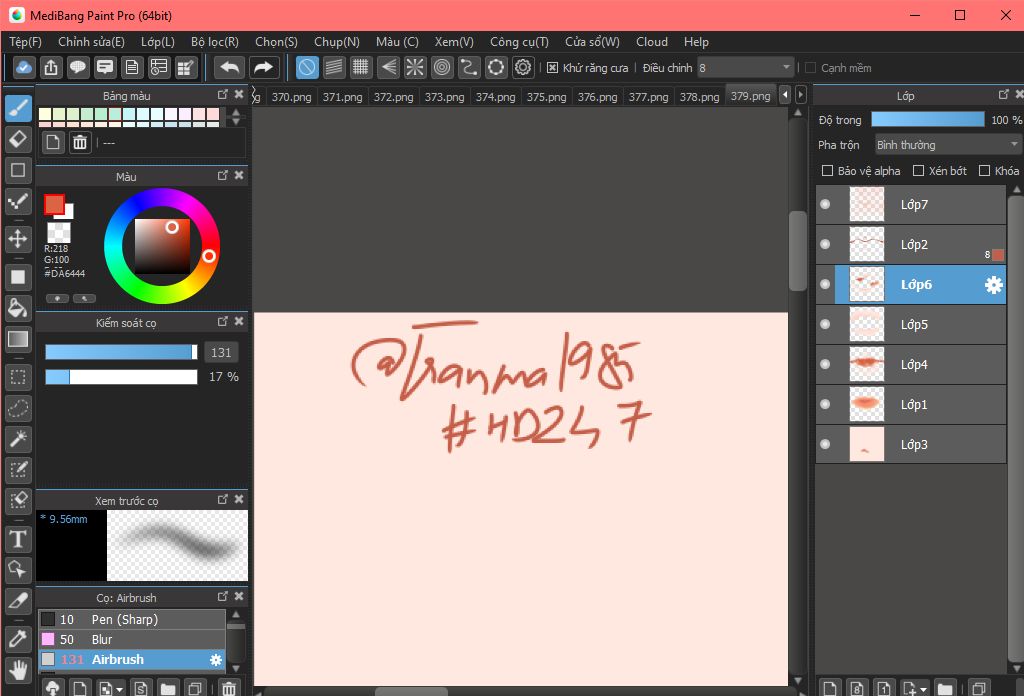The height and width of the screenshot is (696, 1024).
Task: Undock the Kiểm soát cọ panel
Action: [x=223, y=321]
